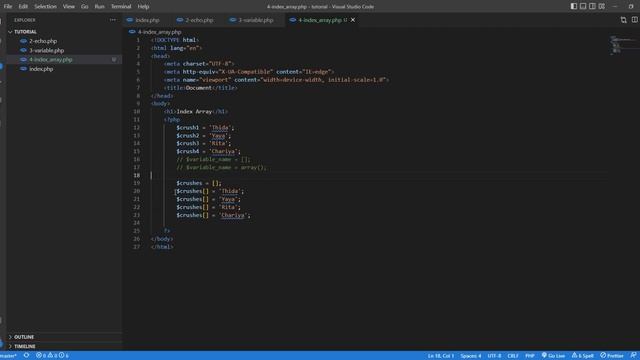
Task: Change language mode via PHP status item
Action: tap(530, 356)
